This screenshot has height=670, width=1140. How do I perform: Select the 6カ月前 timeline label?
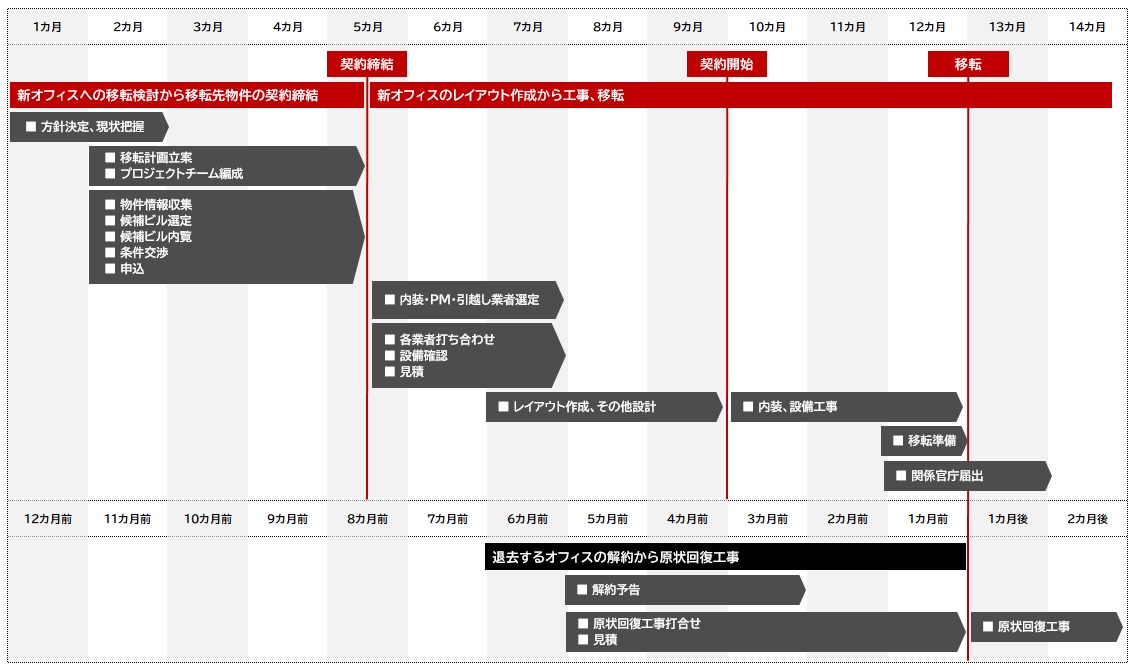coord(527,519)
